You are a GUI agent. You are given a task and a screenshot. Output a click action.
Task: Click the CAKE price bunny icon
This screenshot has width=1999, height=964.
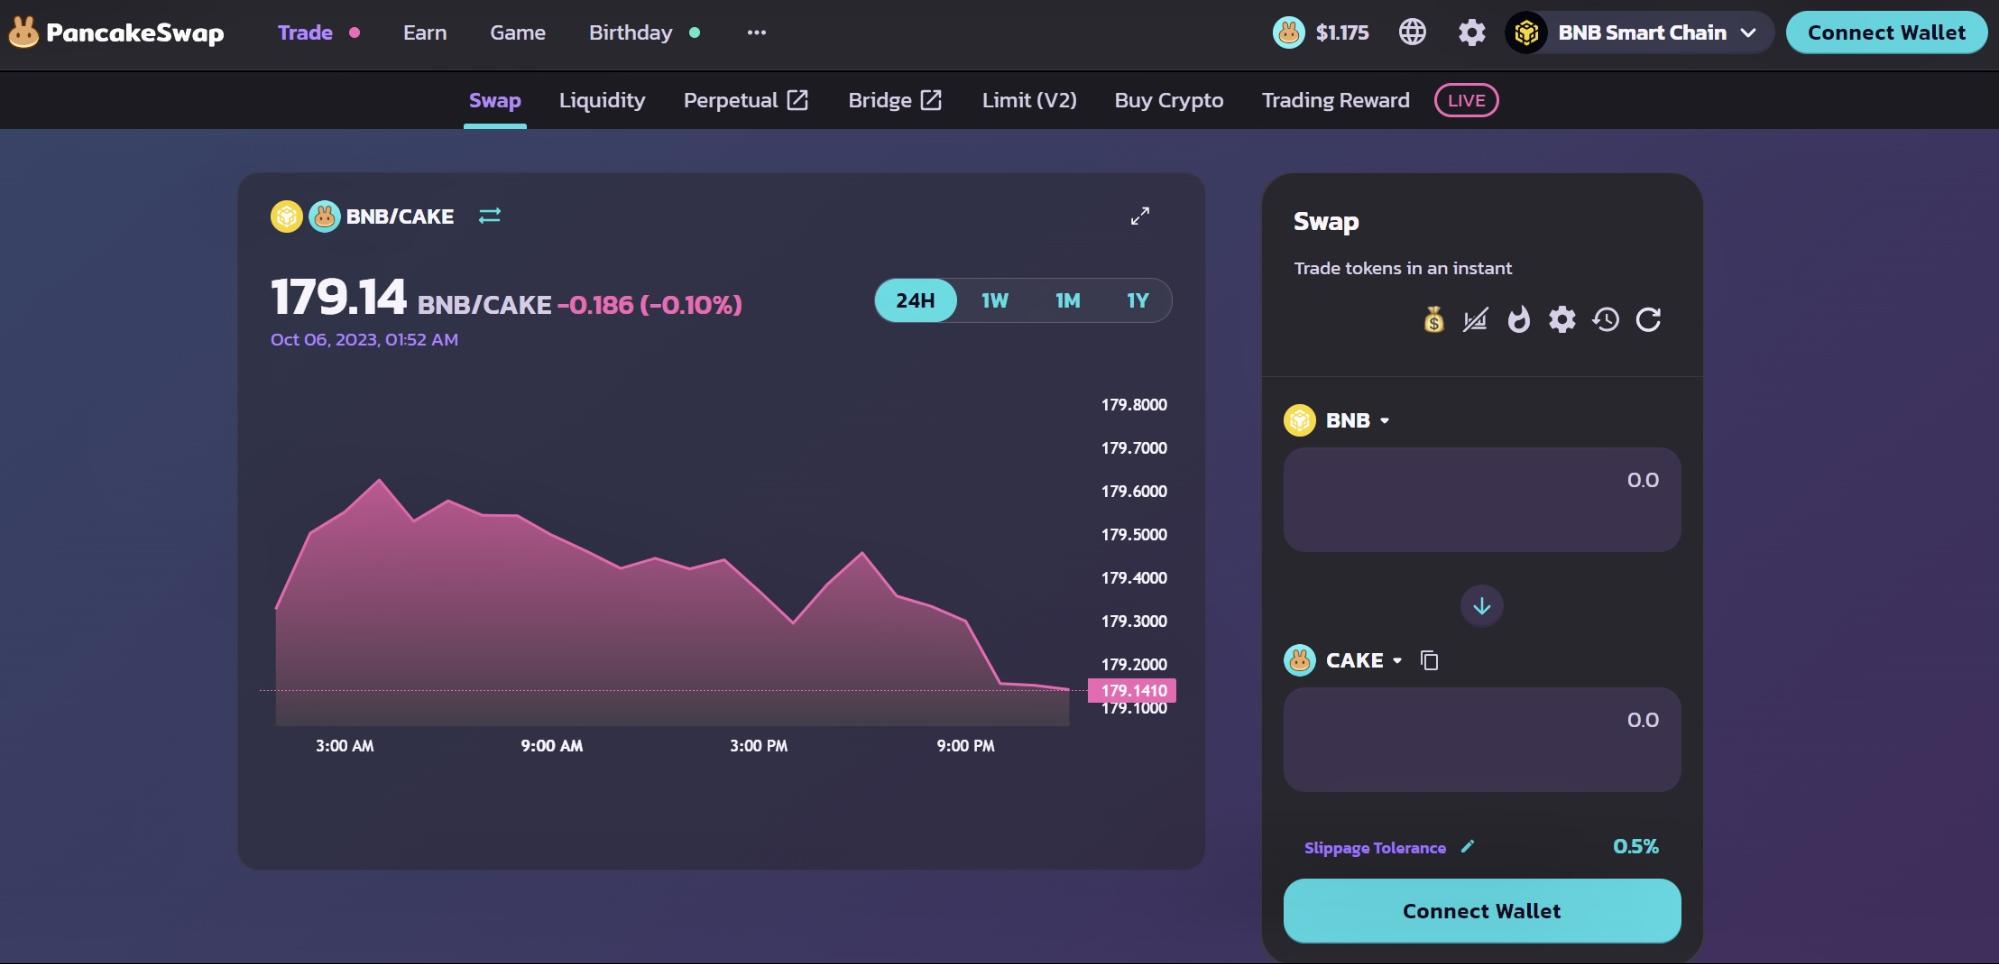(x=1289, y=32)
